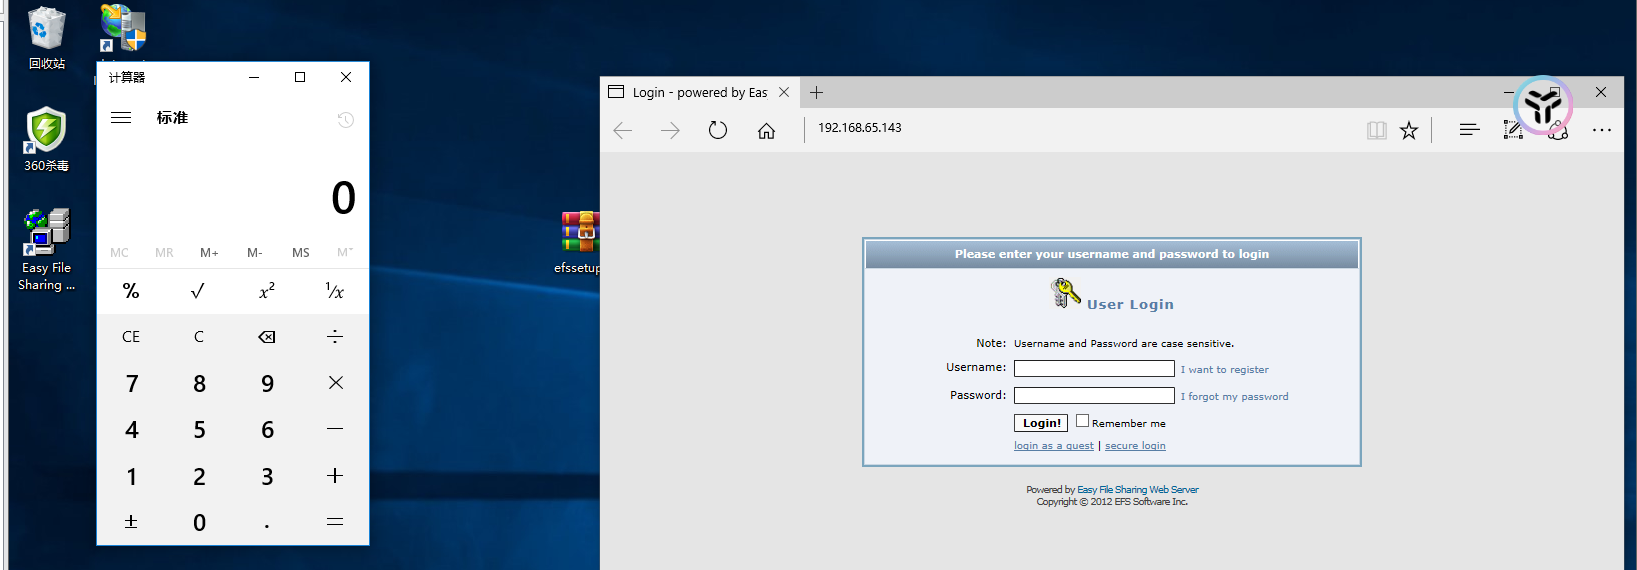The image size is (1637, 570).
Task: Open the browser more options ellipsis menu
Action: [x=1602, y=130]
